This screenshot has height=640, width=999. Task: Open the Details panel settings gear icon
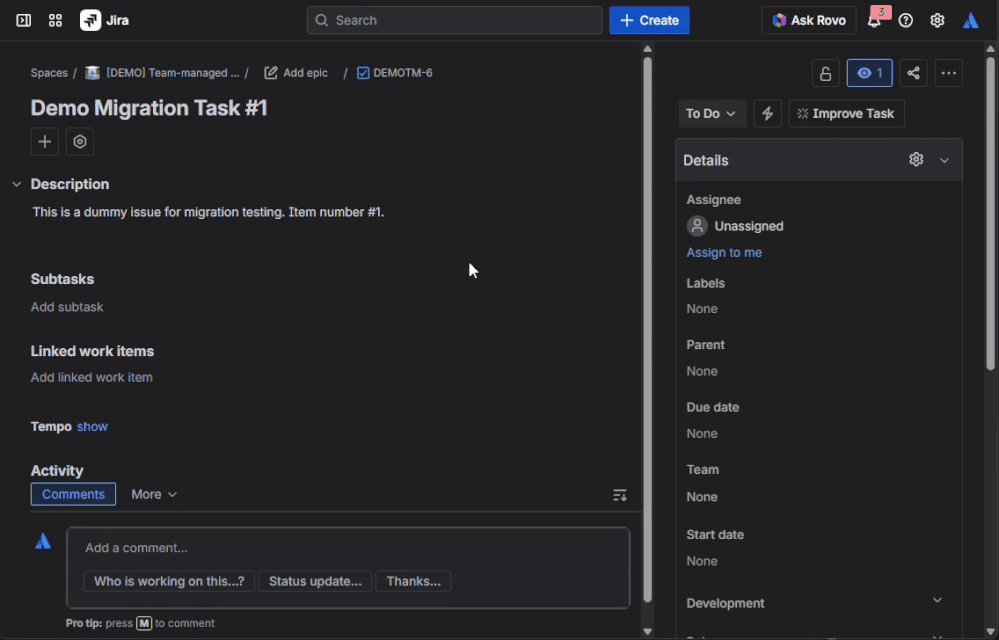pos(915,159)
